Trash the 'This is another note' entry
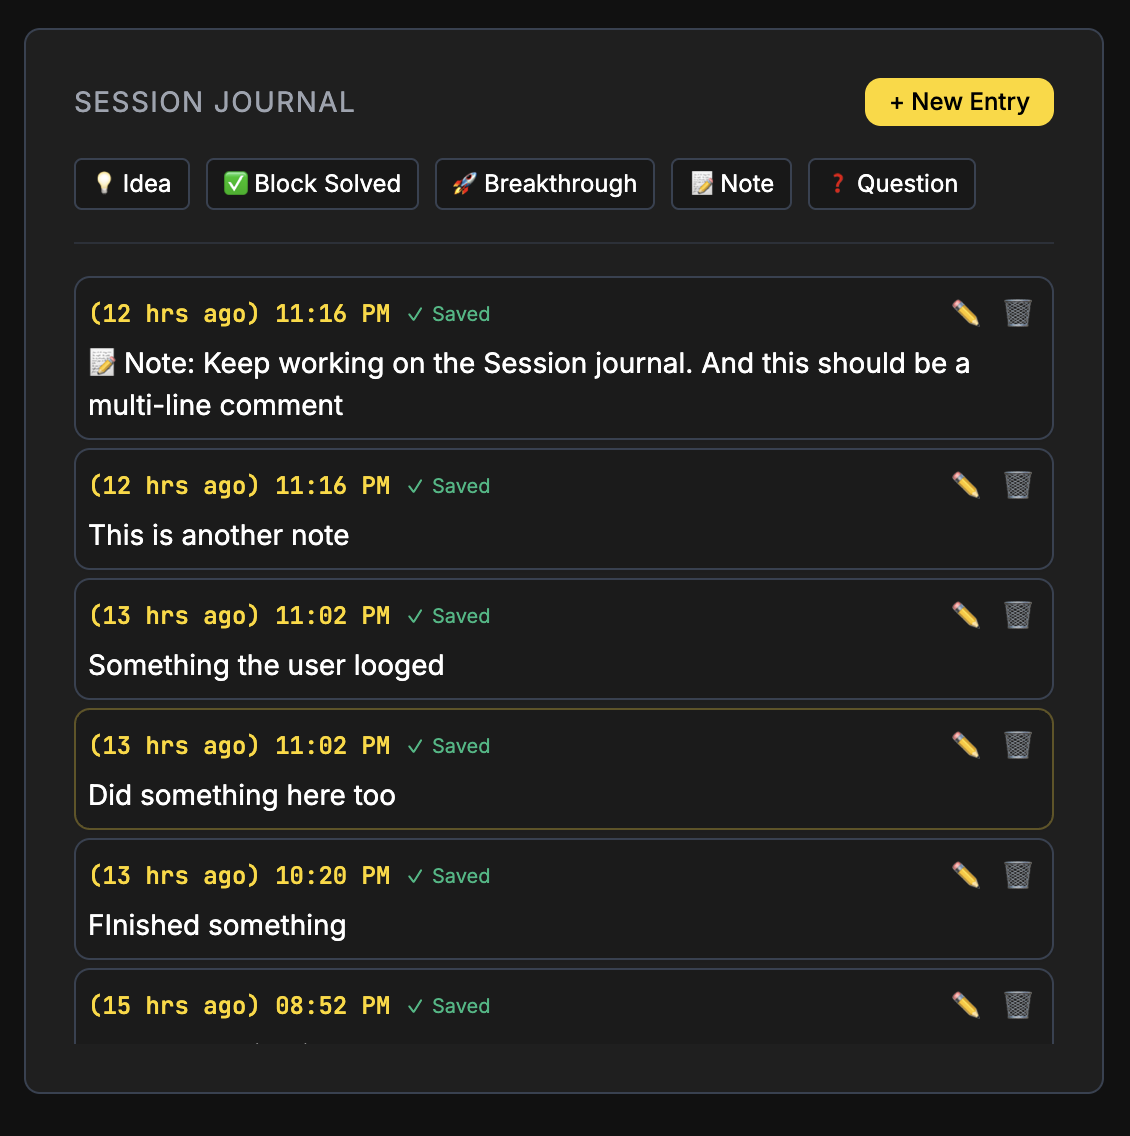 click(x=1018, y=485)
